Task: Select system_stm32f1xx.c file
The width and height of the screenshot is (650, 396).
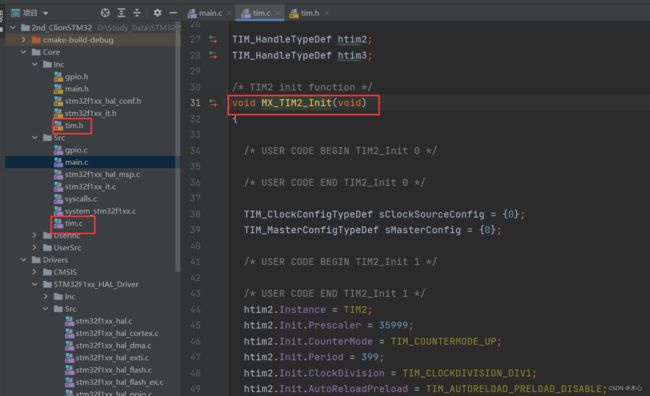Action: point(95,211)
